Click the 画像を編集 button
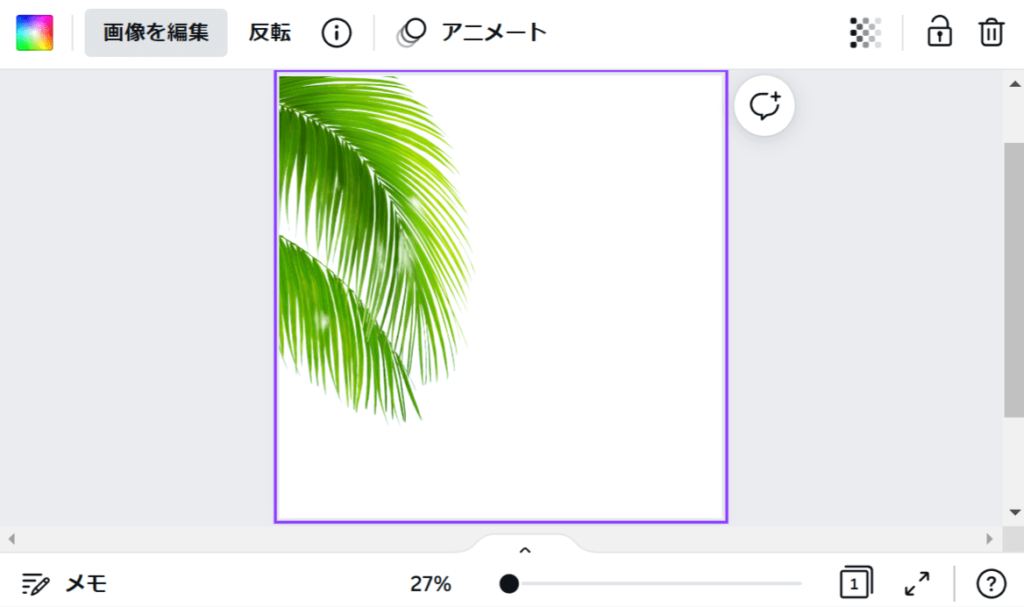The width and height of the screenshot is (1024, 607). 156,33
